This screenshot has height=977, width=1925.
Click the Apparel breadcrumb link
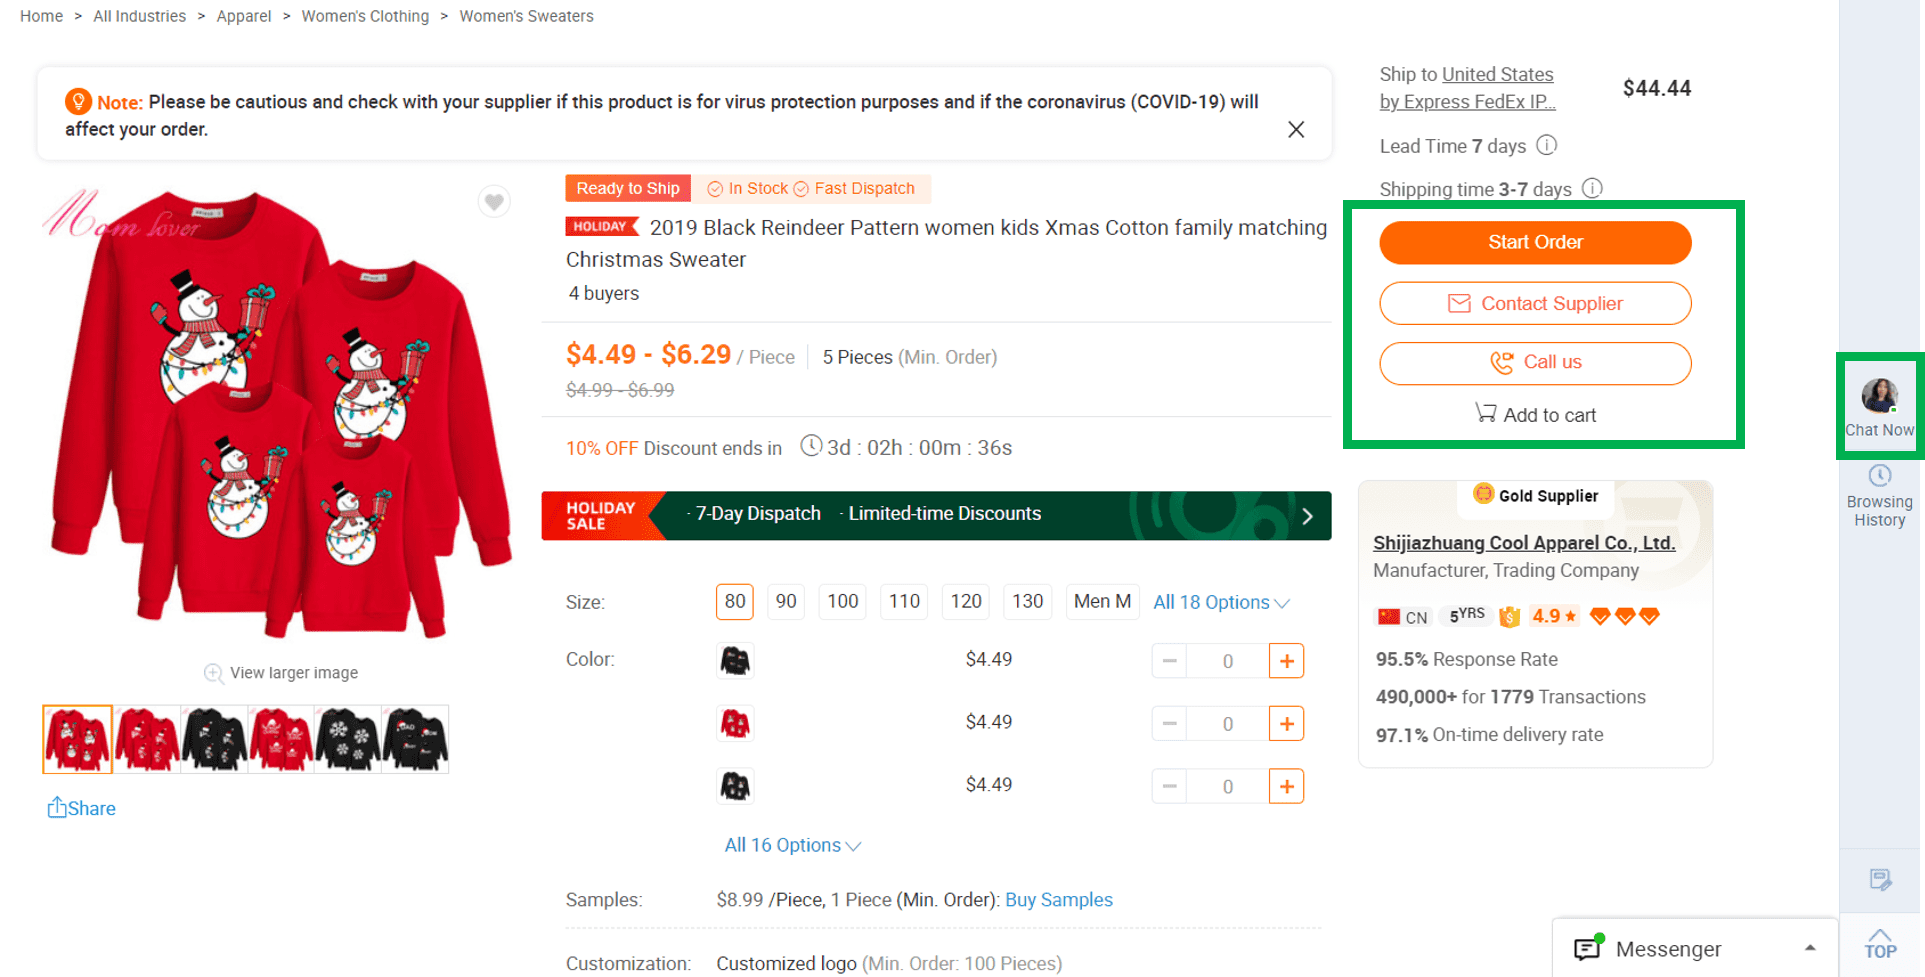coord(243,16)
